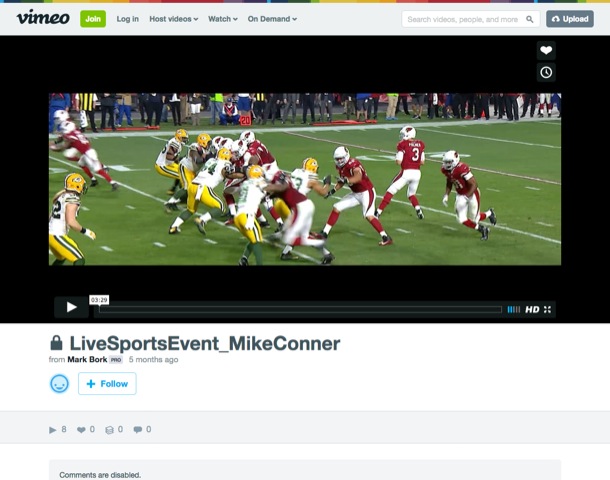Click the comments count bubble icon
Viewport: 610px width, 480px height.
[138, 430]
